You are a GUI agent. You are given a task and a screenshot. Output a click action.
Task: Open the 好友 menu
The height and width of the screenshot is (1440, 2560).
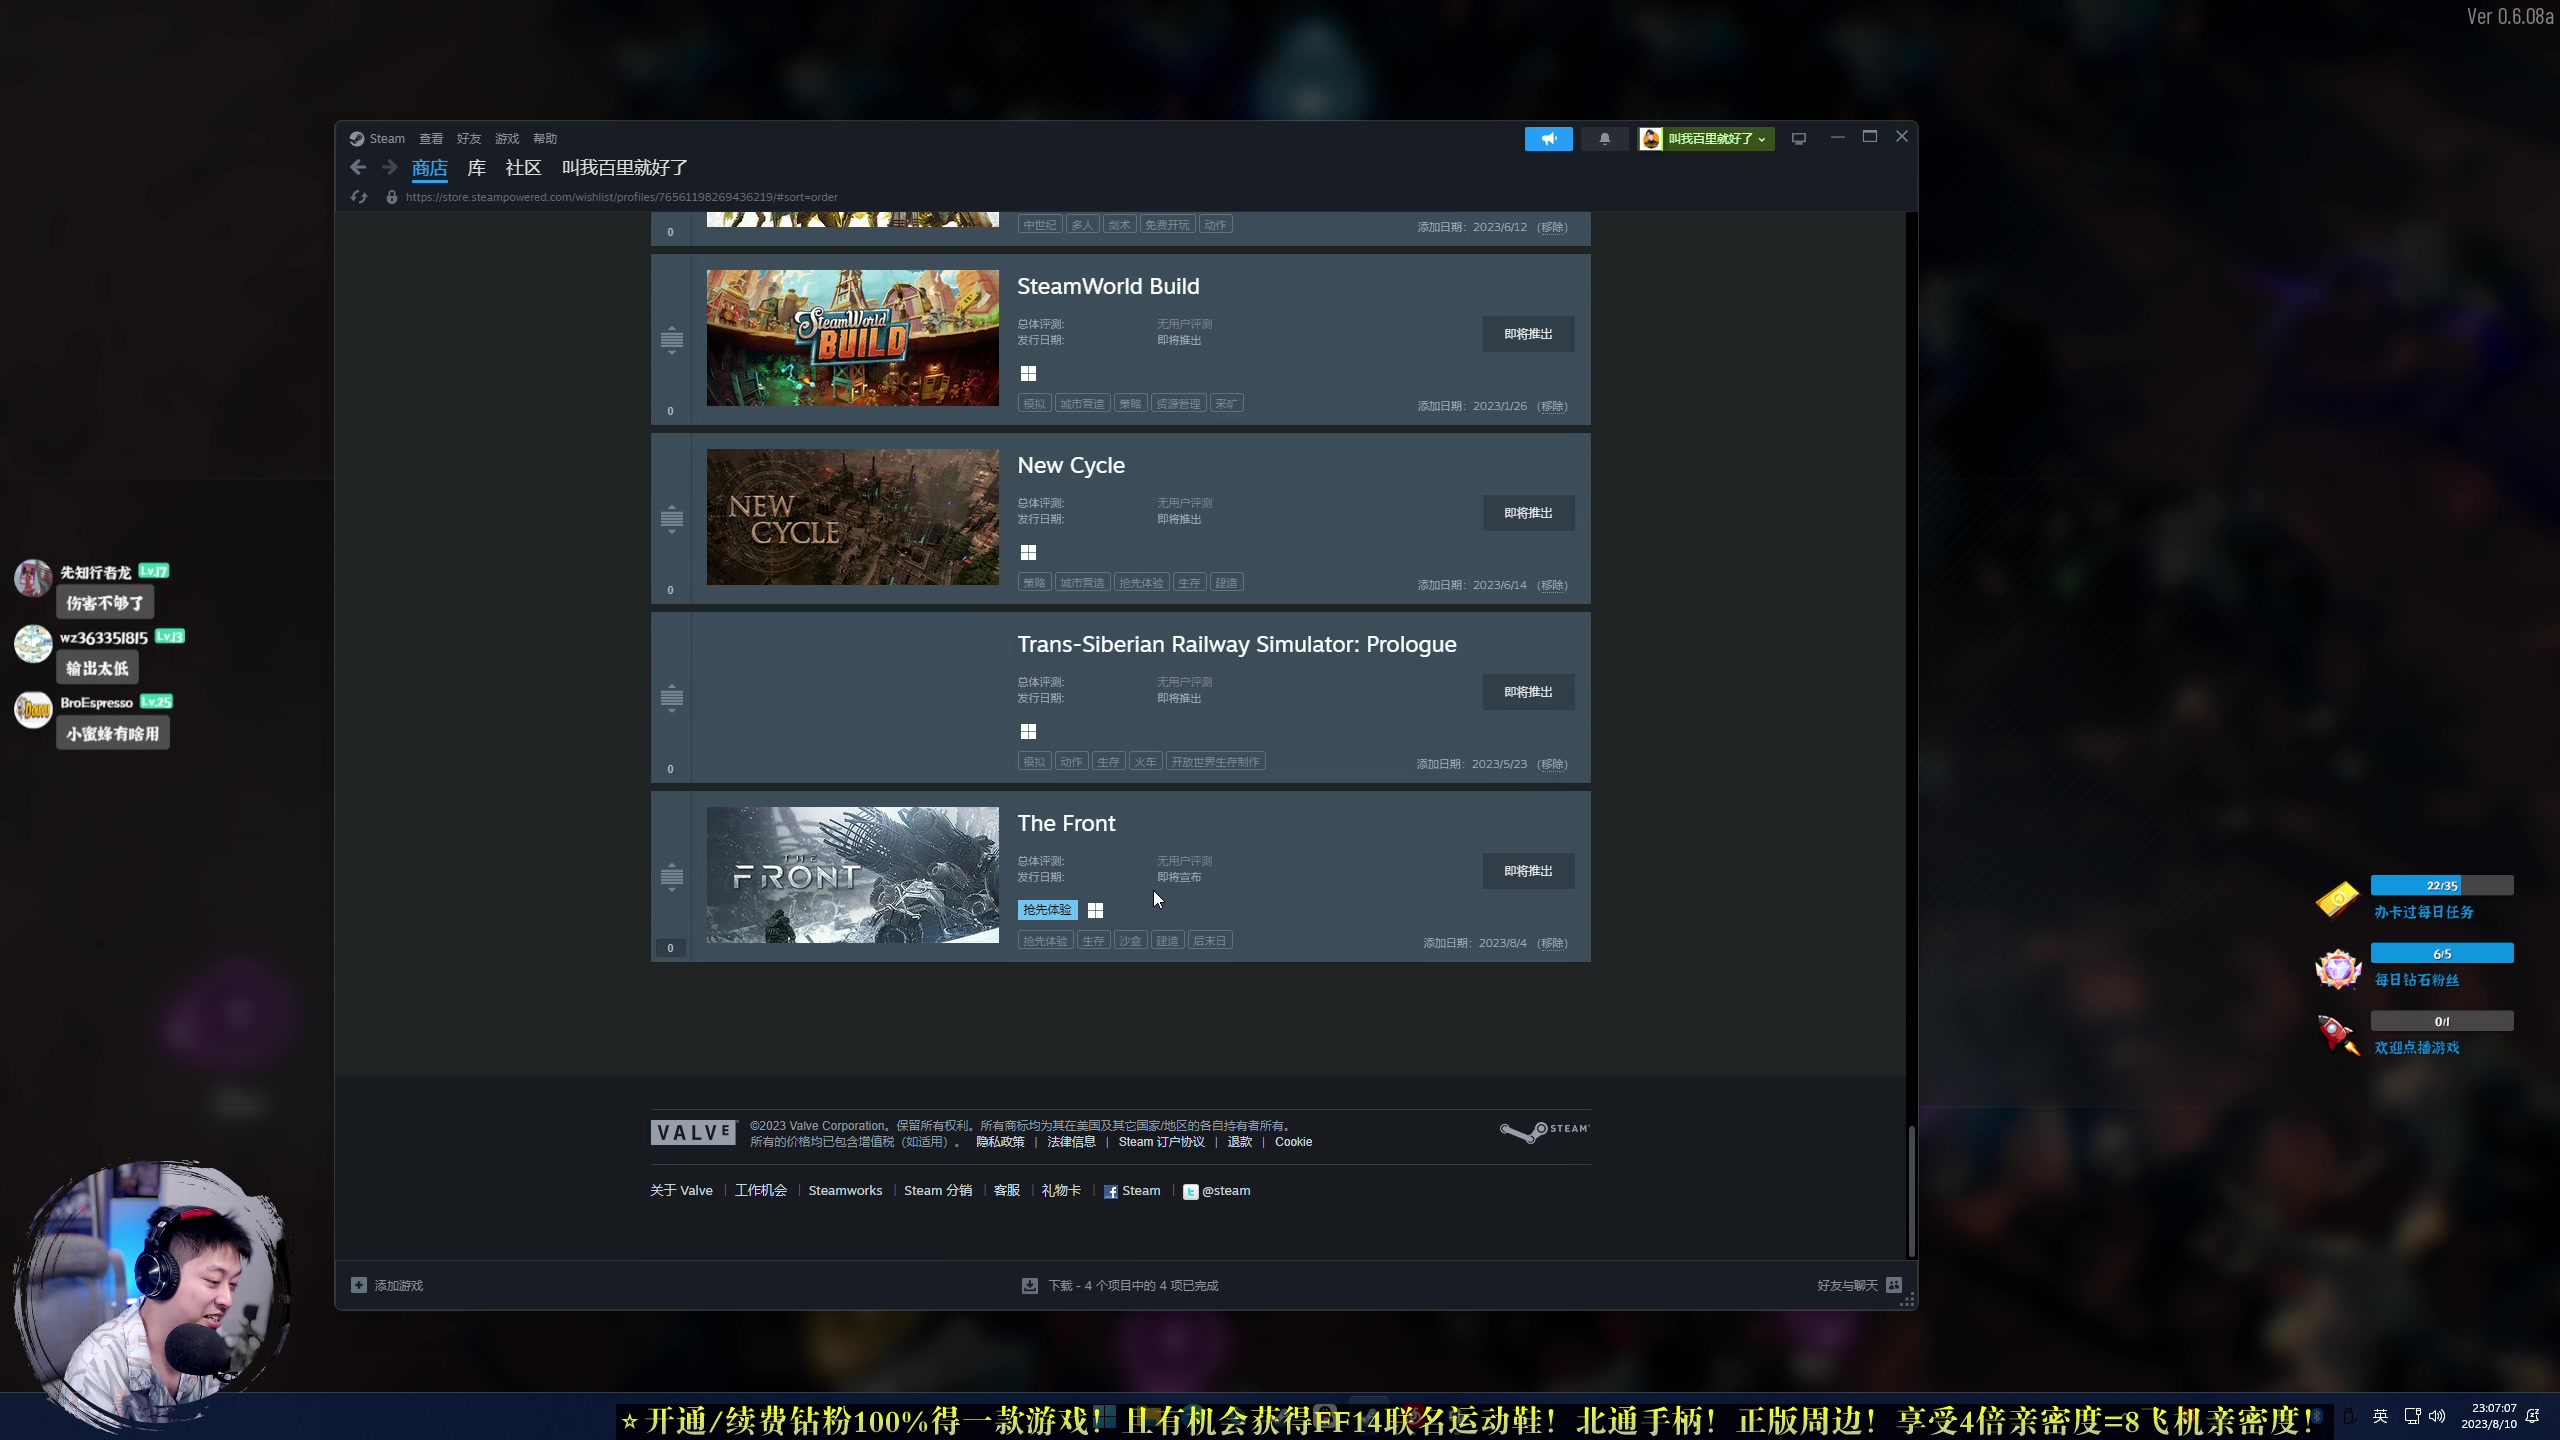469,139
